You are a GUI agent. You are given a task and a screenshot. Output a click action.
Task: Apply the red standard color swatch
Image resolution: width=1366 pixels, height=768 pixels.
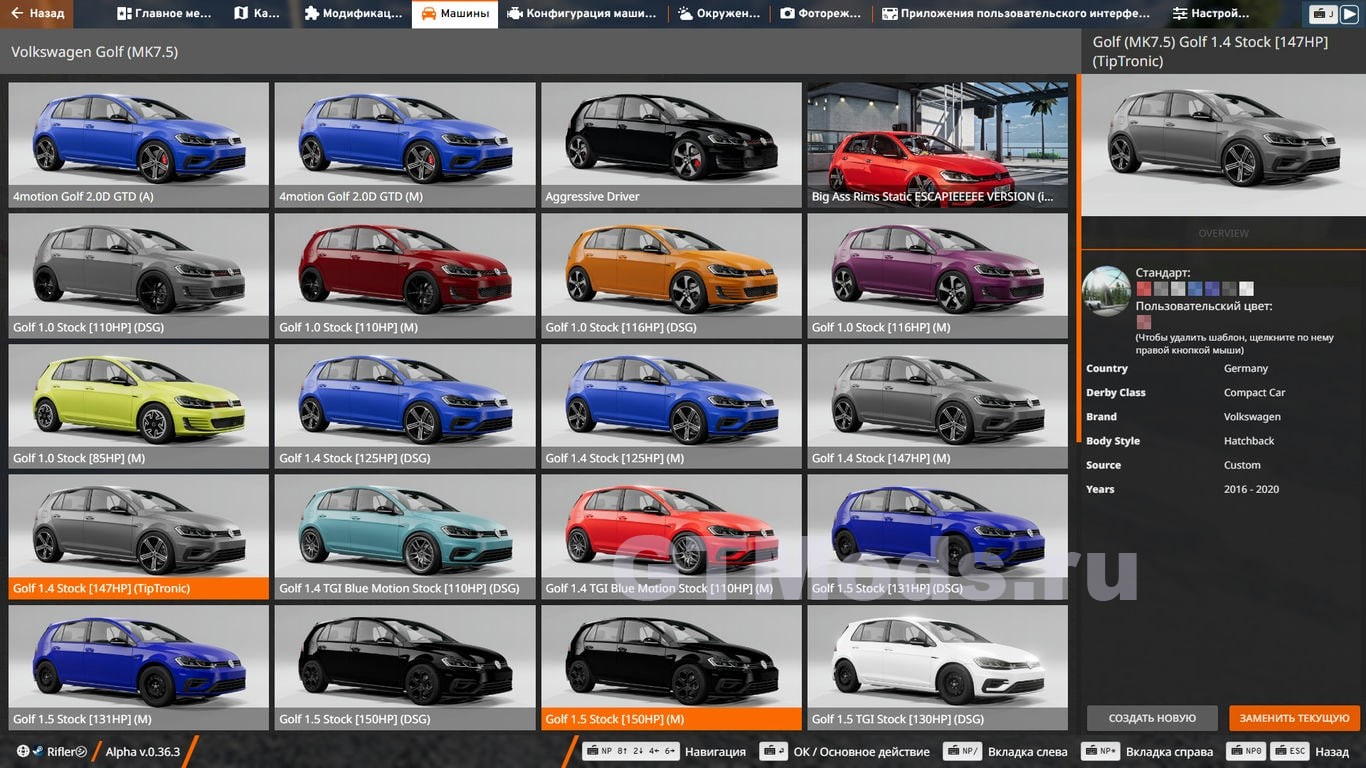pyautogui.click(x=1143, y=289)
